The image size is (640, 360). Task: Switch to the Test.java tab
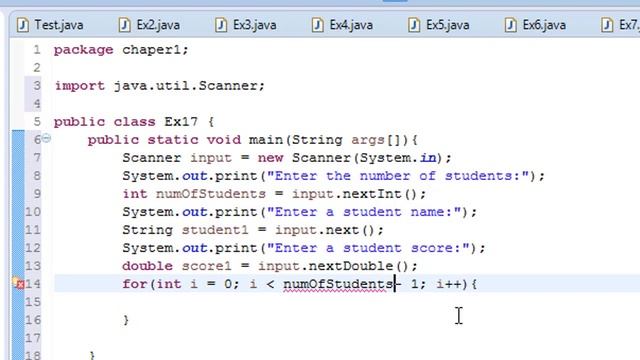pos(50,25)
